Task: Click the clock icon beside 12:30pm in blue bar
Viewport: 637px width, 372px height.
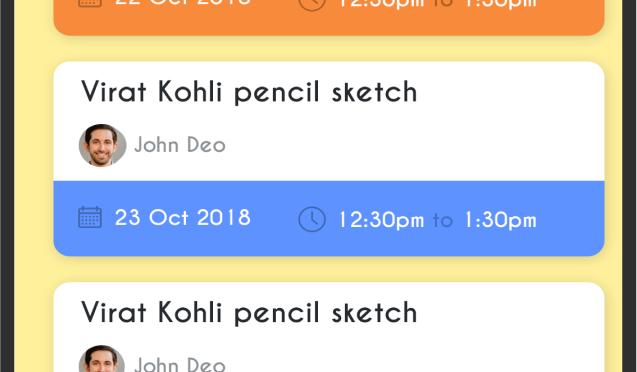Action: click(x=312, y=219)
